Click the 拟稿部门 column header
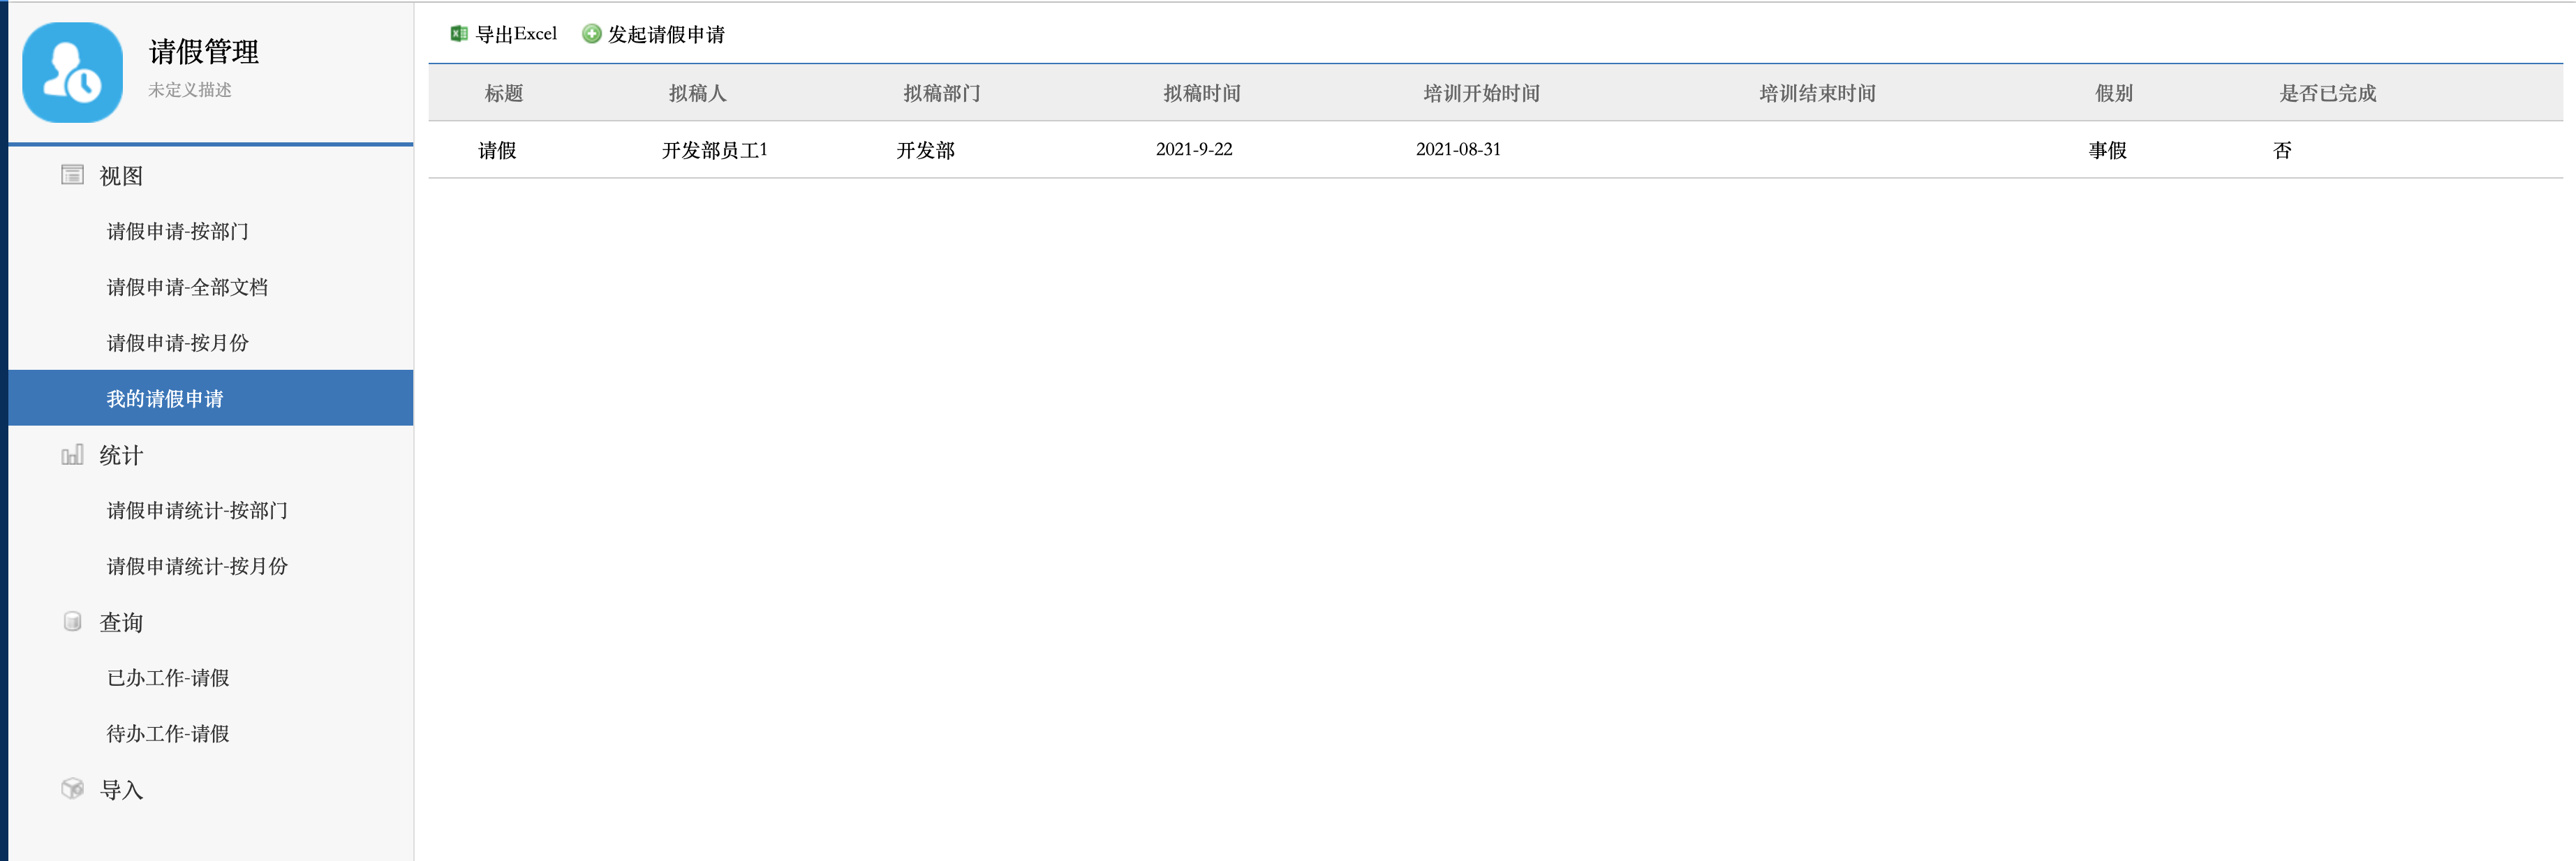This screenshot has height=861, width=2576. click(x=942, y=93)
